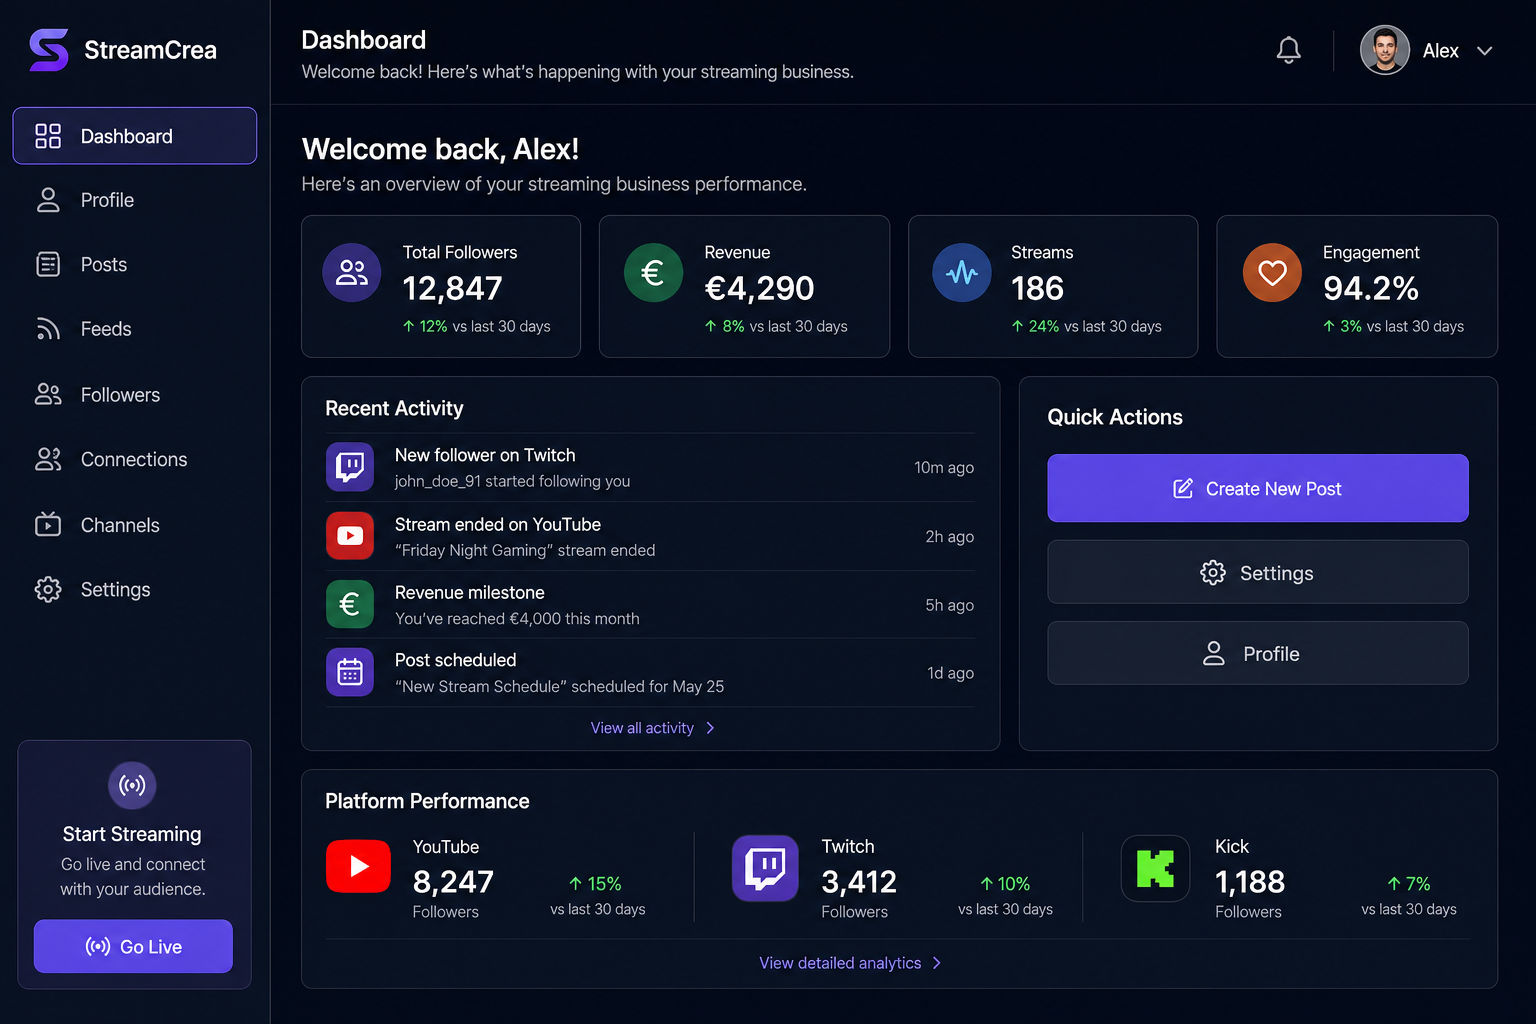The image size is (1536, 1024).
Task: Click the Posts document icon in sidebar
Action: point(48,264)
